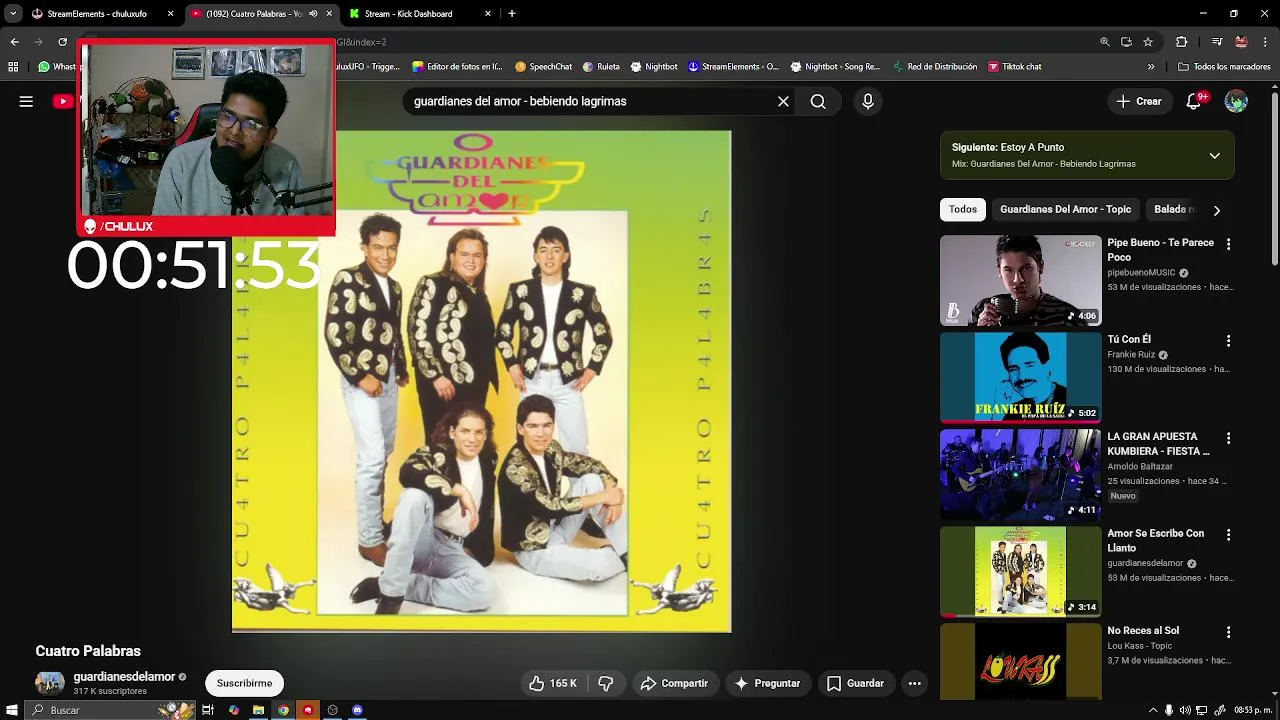Viewport: 1280px width, 720px height.
Task: Run search with the magnifier button
Action: (x=818, y=101)
